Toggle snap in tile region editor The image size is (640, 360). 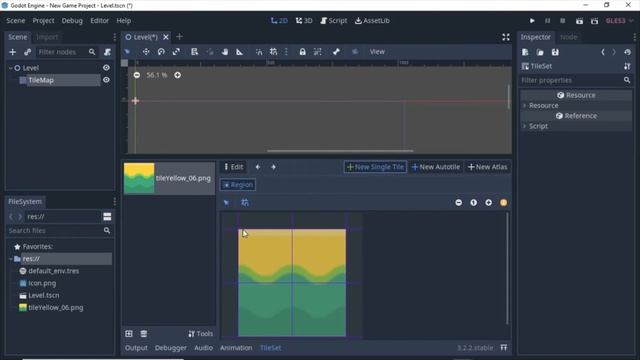[244, 202]
